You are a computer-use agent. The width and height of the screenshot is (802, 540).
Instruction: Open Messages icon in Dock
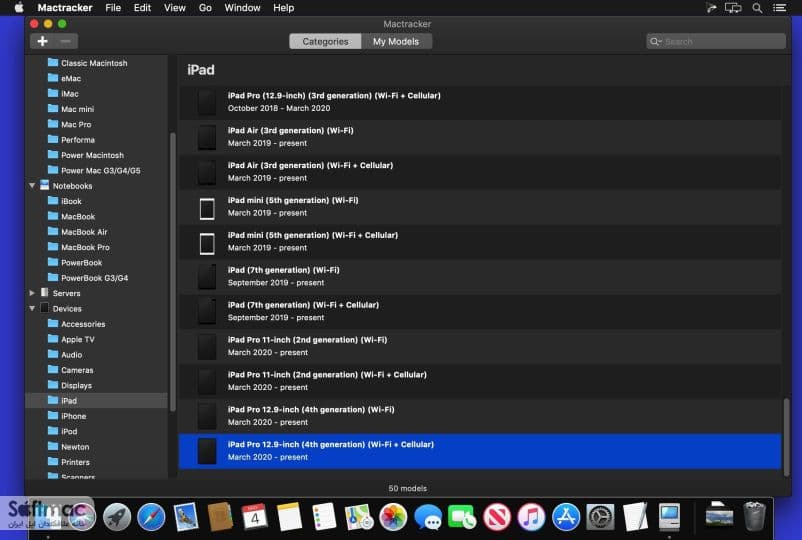click(428, 516)
